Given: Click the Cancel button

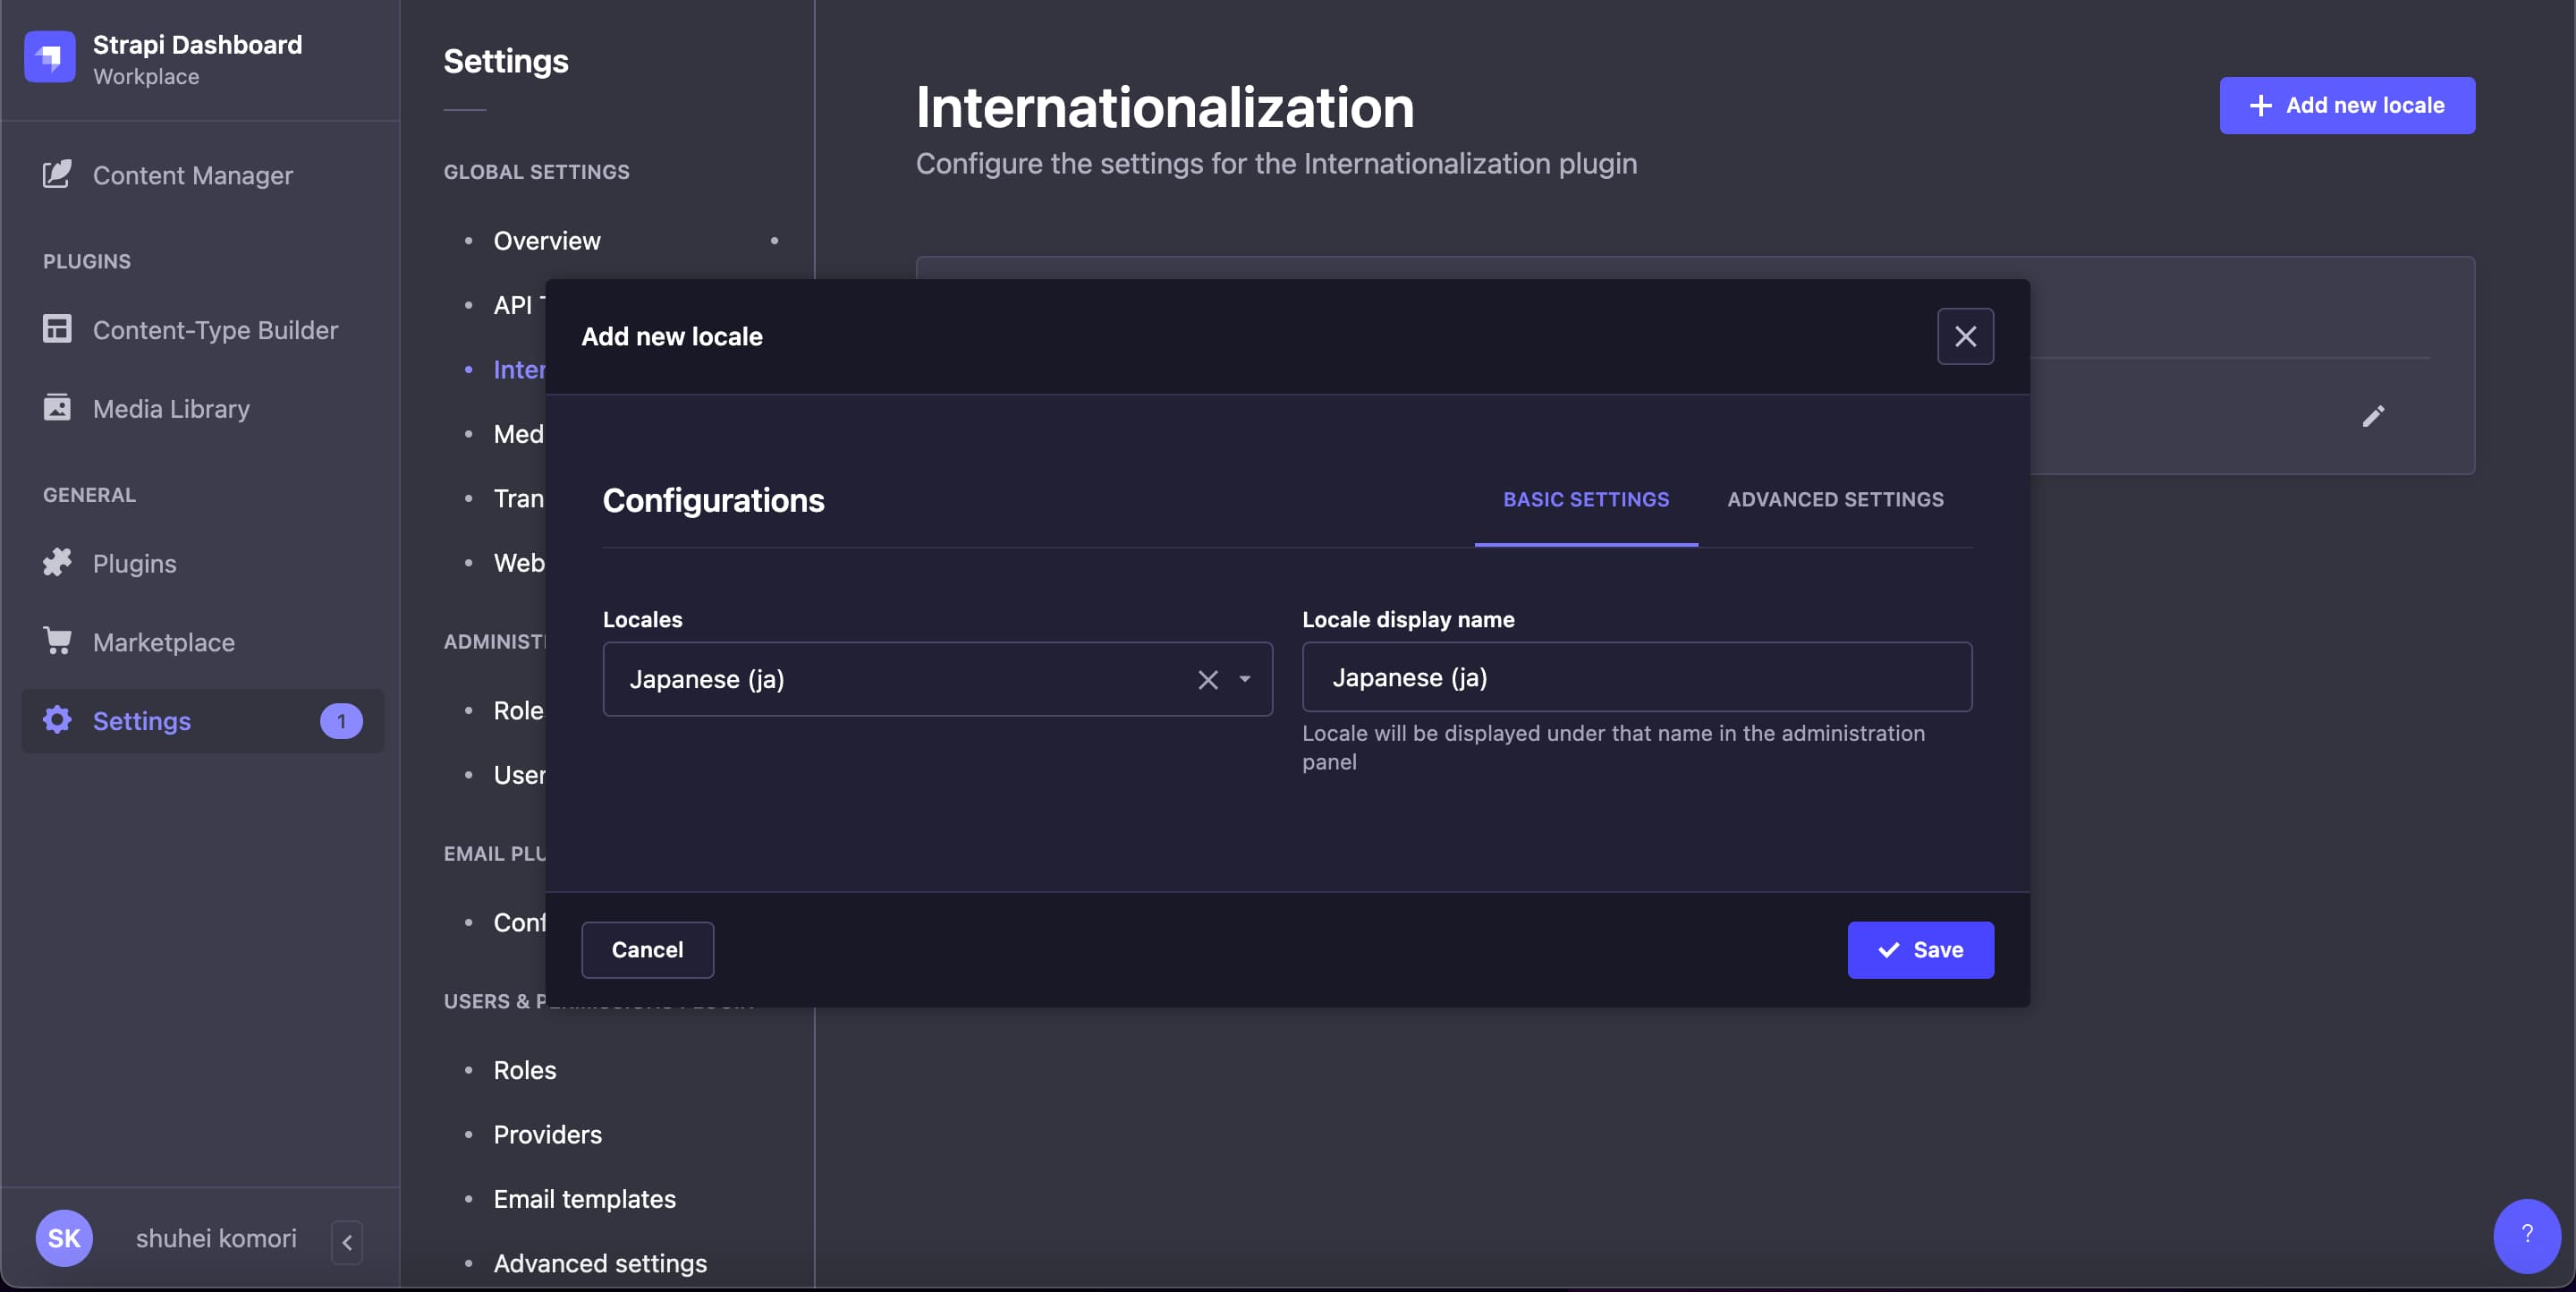Looking at the screenshot, I should tap(647, 949).
